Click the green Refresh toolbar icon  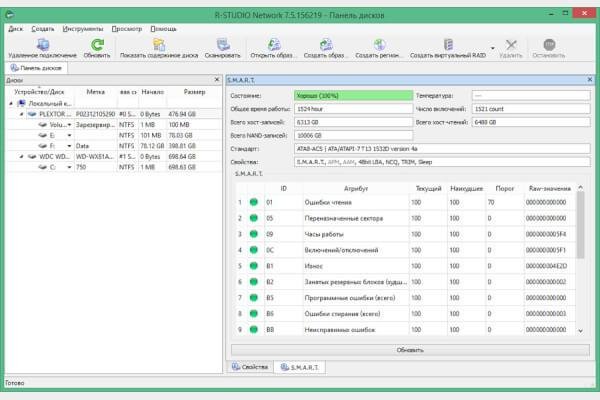(97, 45)
